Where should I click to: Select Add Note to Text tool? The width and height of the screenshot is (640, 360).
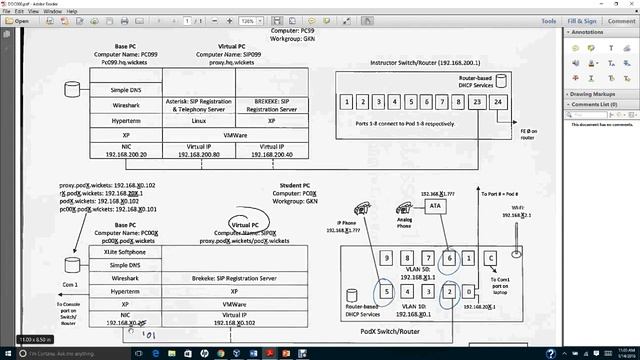tap(611, 78)
